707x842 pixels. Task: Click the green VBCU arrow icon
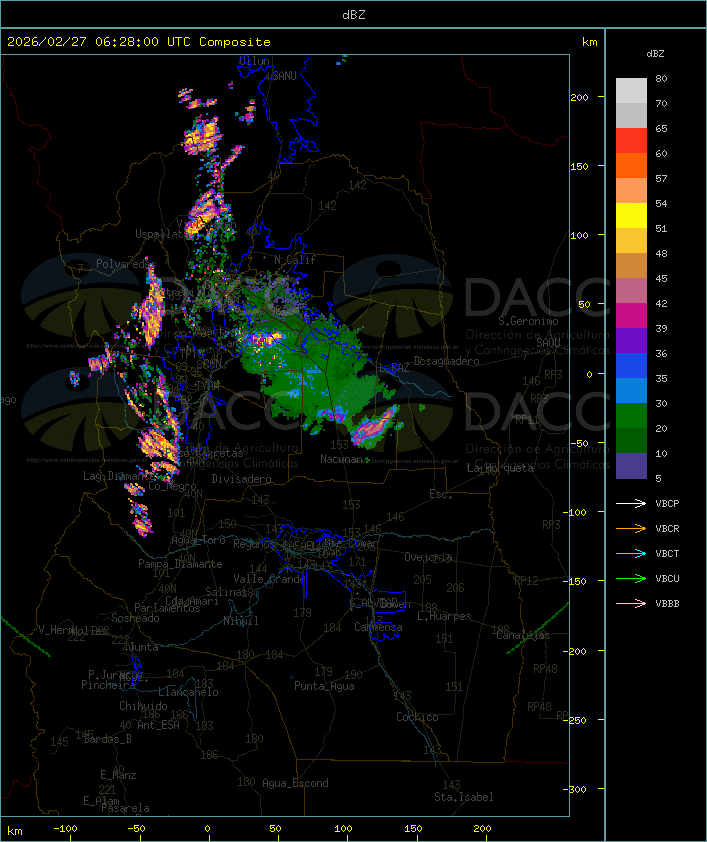631,578
